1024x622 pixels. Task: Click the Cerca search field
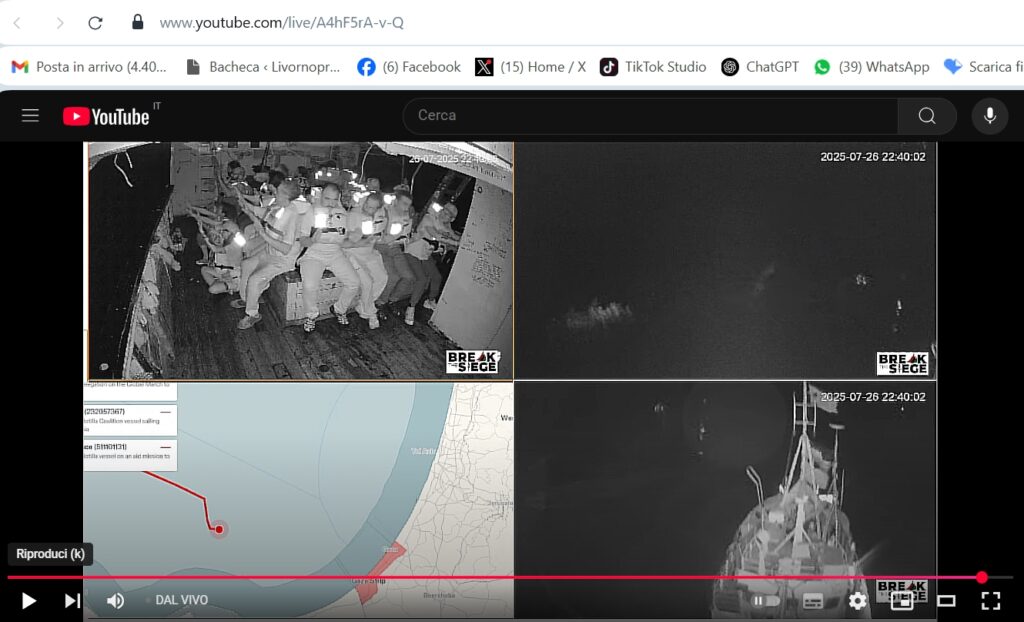click(650, 115)
